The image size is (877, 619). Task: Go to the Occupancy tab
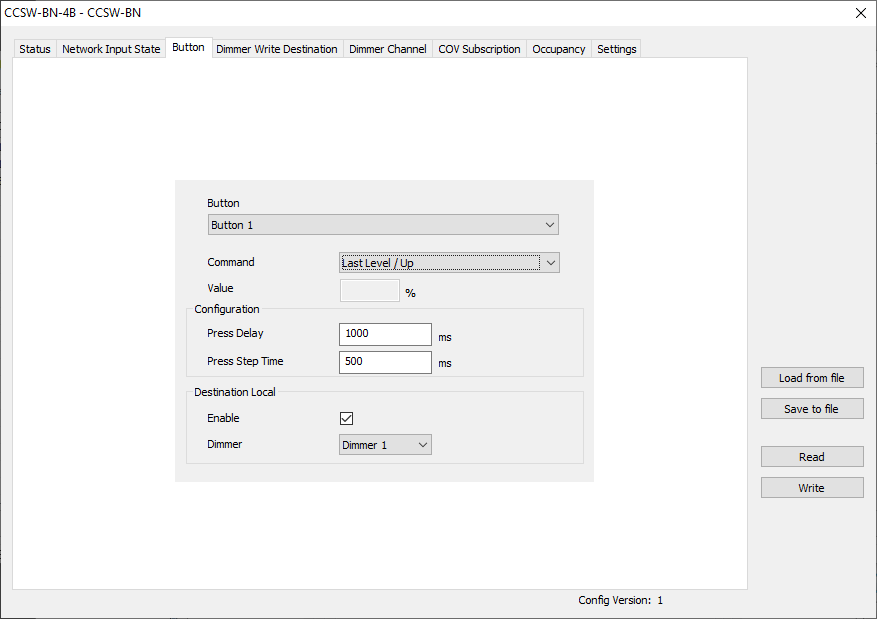click(559, 49)
